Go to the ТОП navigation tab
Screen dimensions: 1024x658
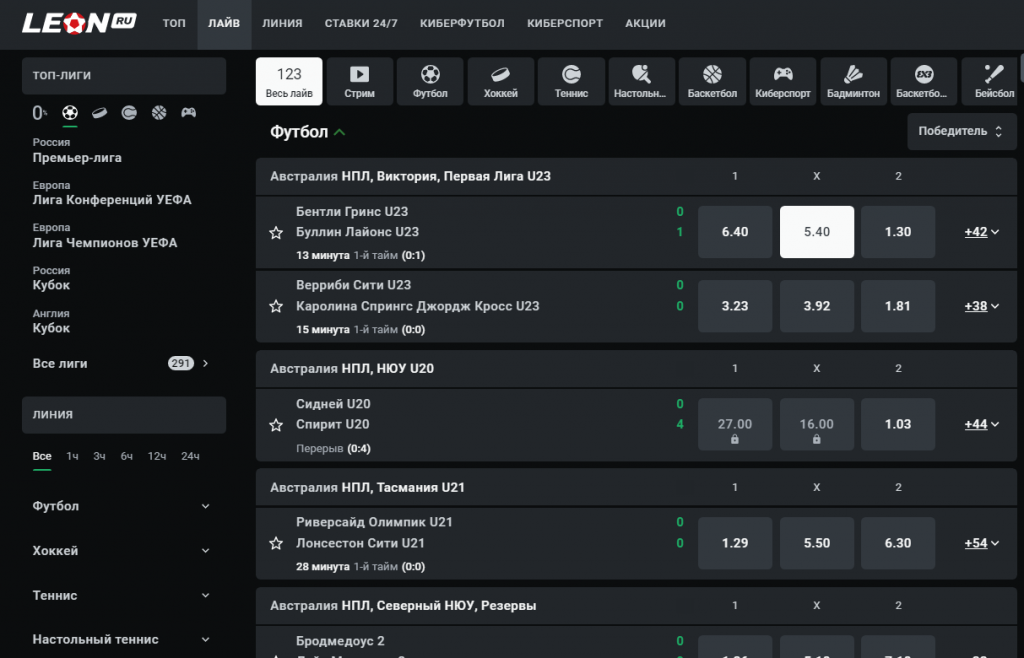tap(174, 24)
